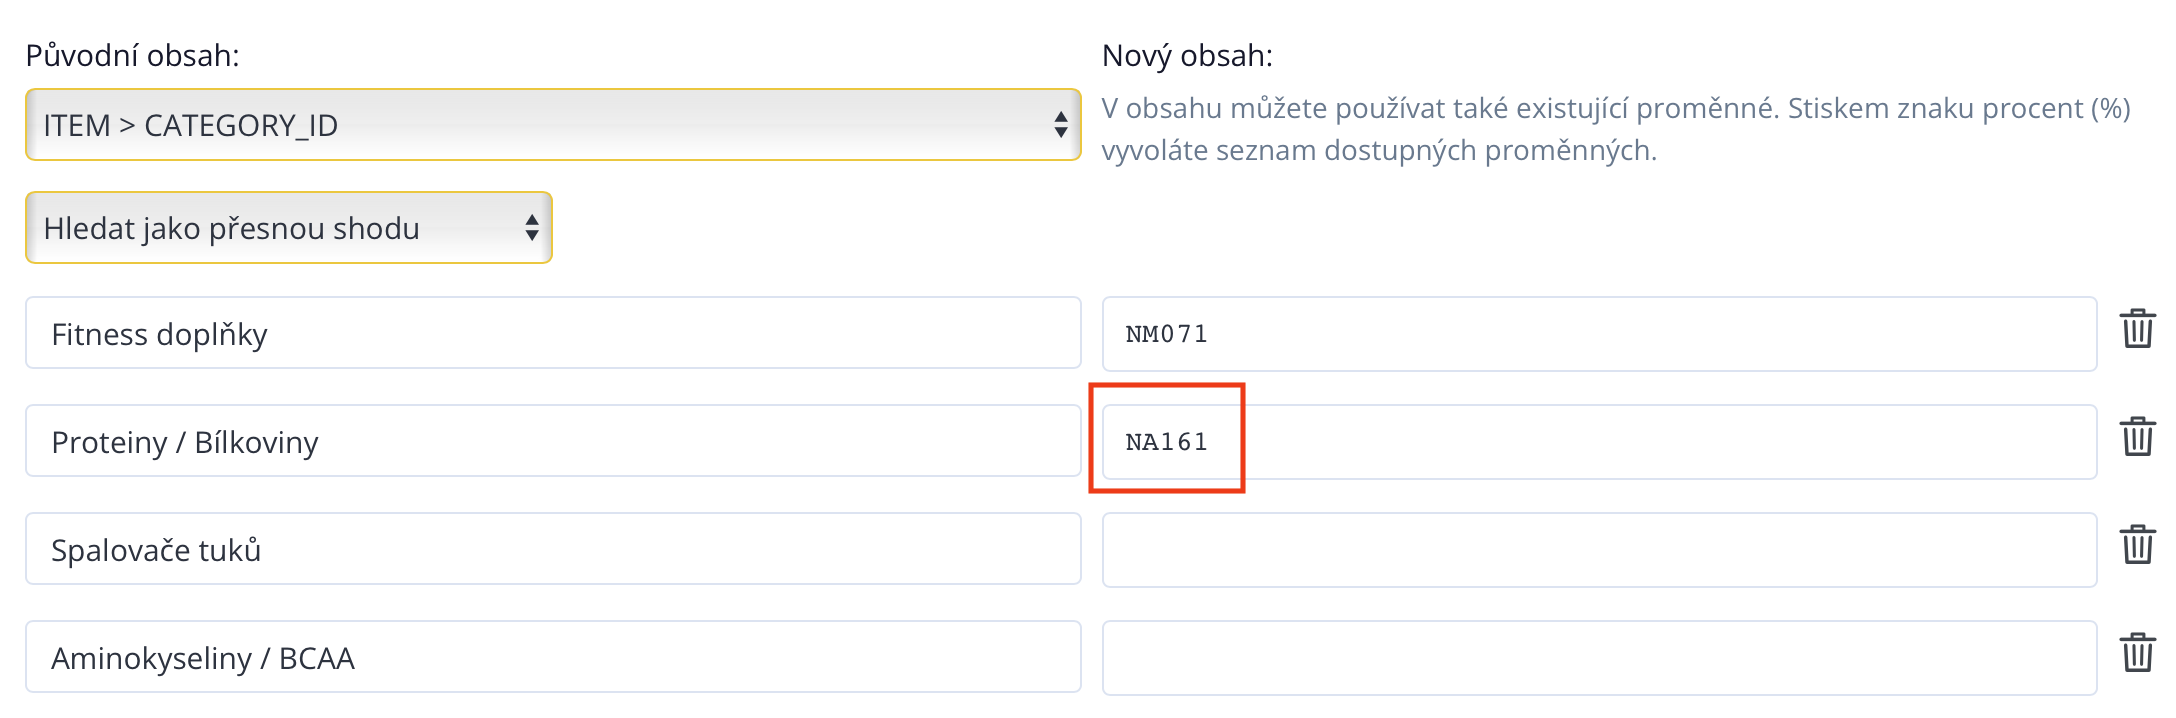
Task: Open the ITEM > CATEGORY_ID dropdown
Action: coord(552,125)
